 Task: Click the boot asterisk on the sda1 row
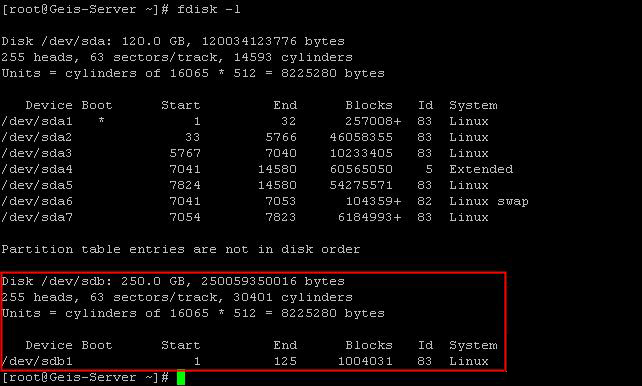point(101,120)
